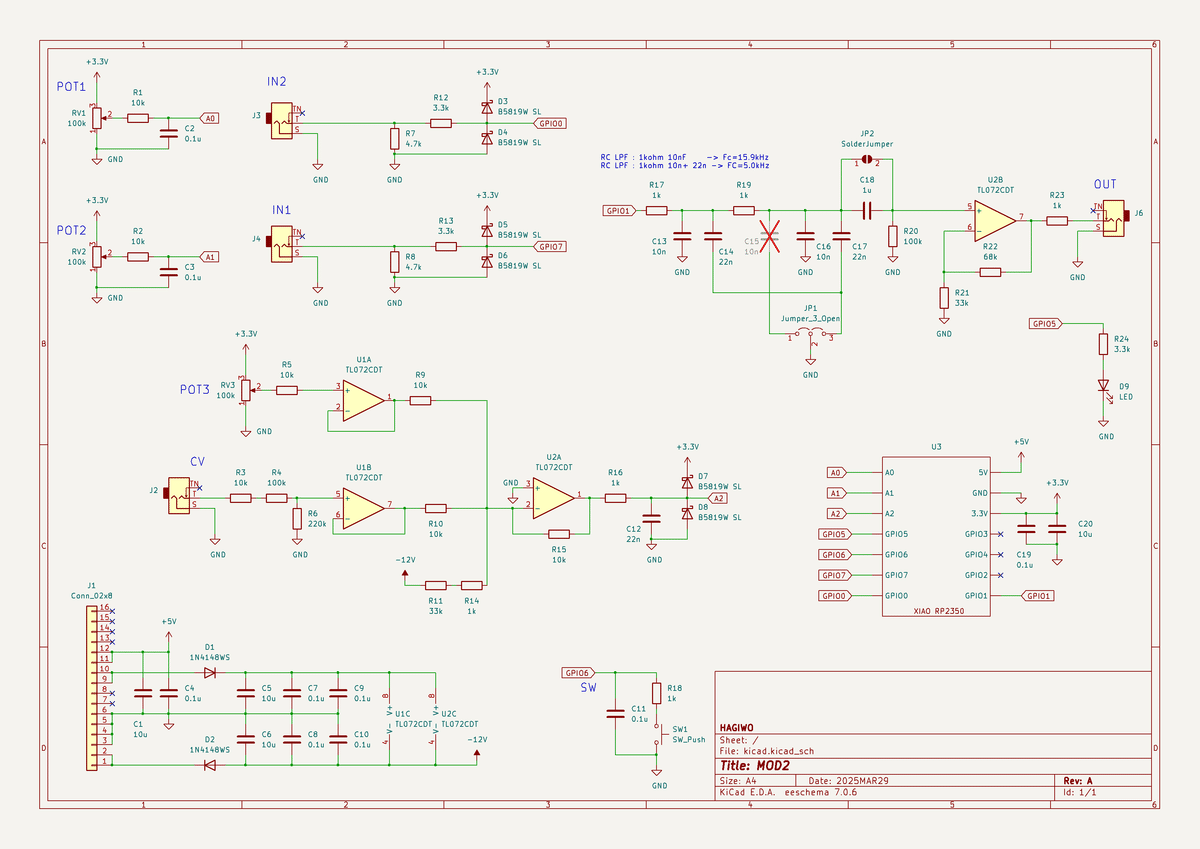Click the A1 global label next to C3
The width and height of the screenshot is (1200, 849).
[x=209, y=257]
